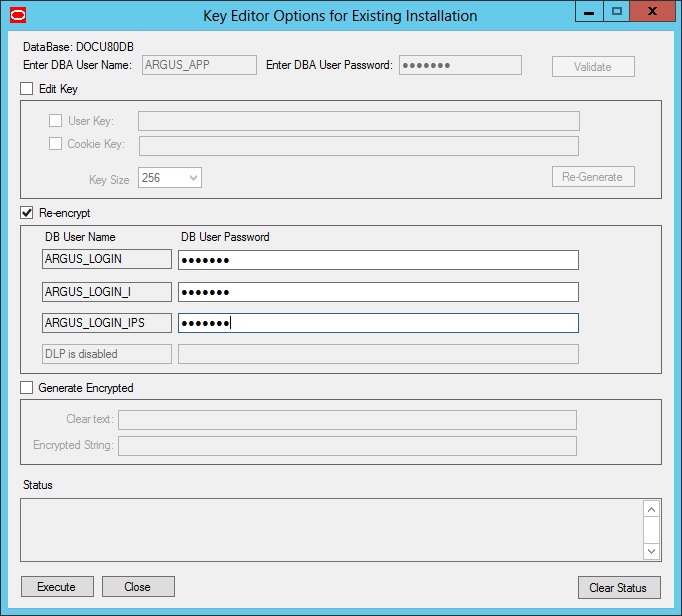This screenshot has height=616, width=682.
Task: Click the Status scrollbar down arrow
Action: click(x=652, y=551)
